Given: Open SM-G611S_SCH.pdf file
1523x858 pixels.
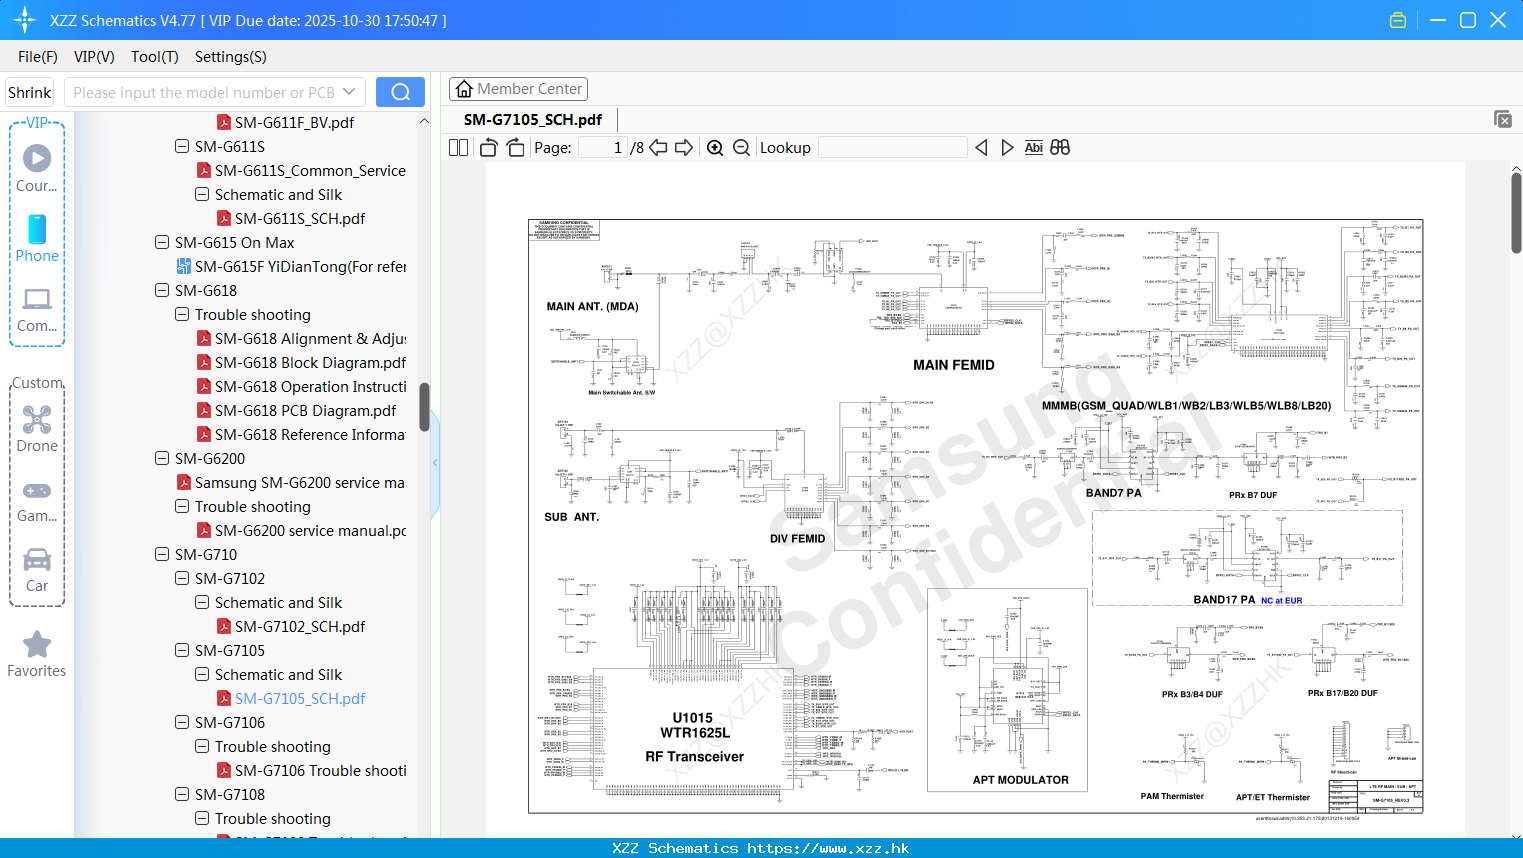Looking at the screenshot, I should click(x=300, y=218).
